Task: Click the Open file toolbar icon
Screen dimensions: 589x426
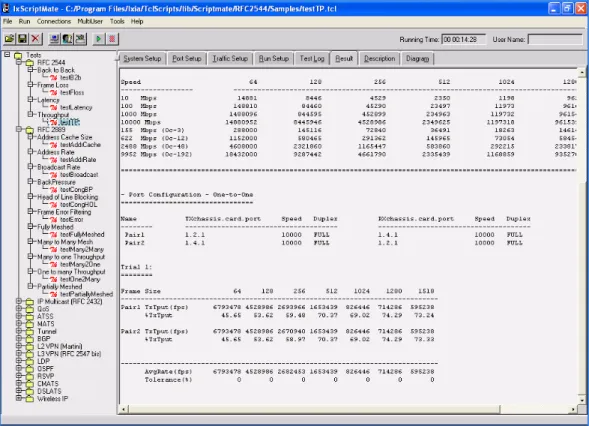Action: pyautogui.click(x=9, y=39)
